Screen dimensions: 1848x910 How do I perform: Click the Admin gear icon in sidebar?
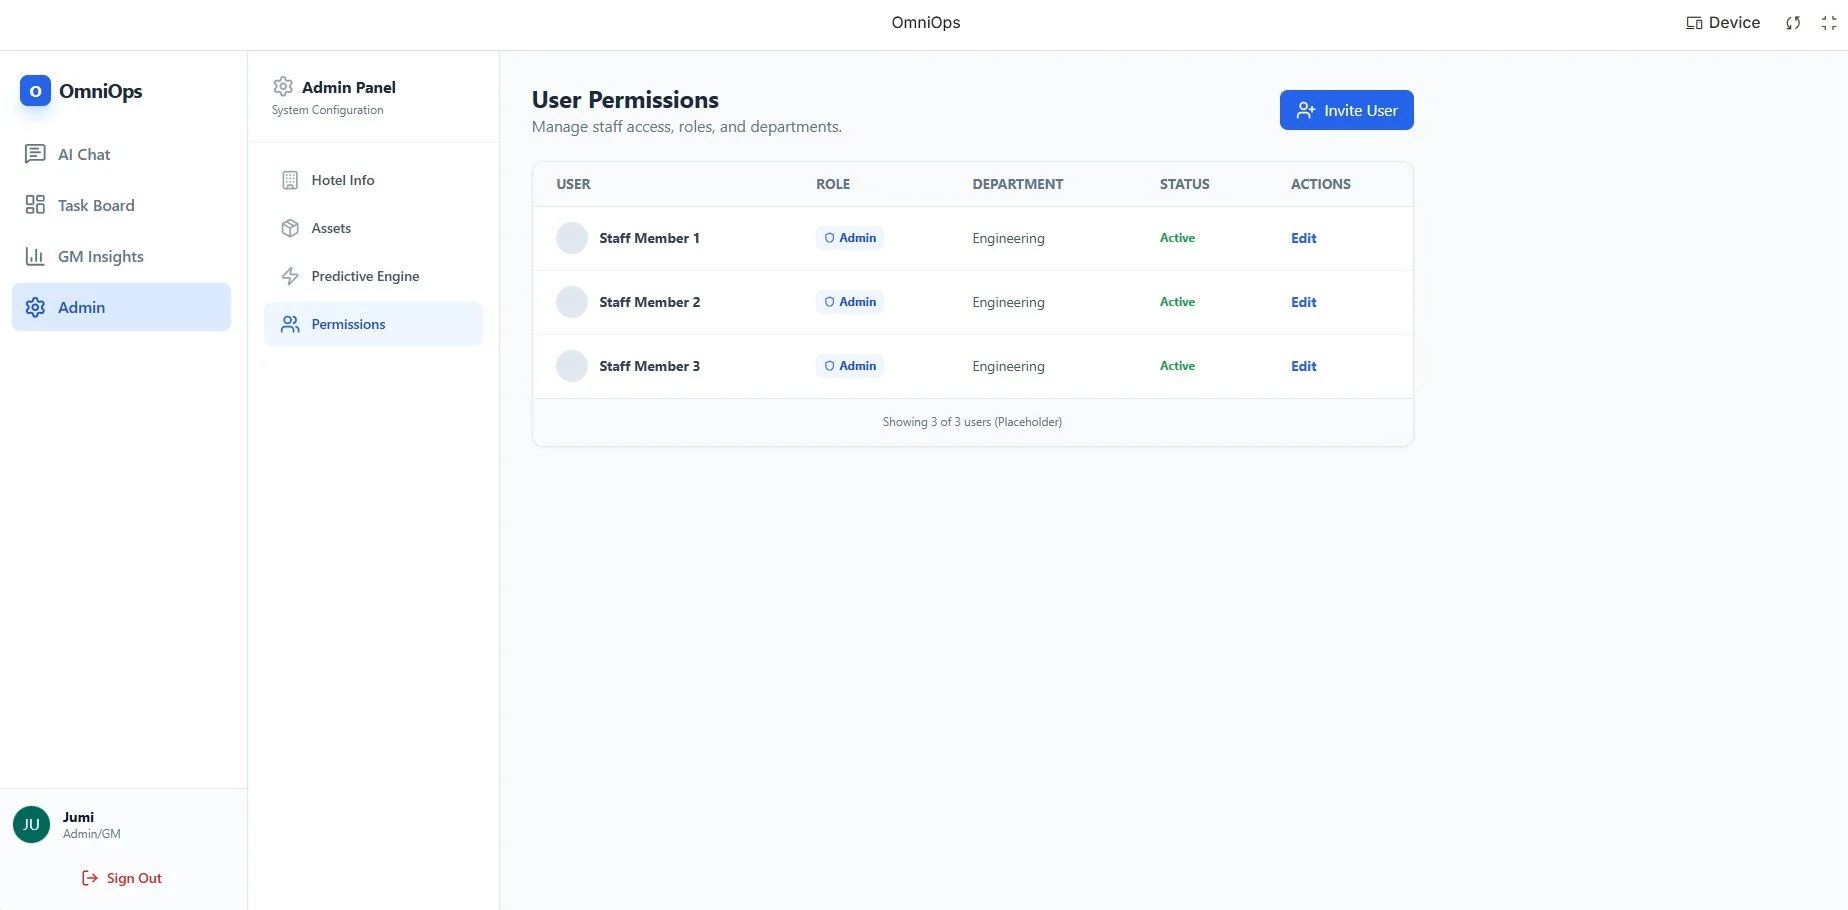pyautogui.click(x=35, y=307)
